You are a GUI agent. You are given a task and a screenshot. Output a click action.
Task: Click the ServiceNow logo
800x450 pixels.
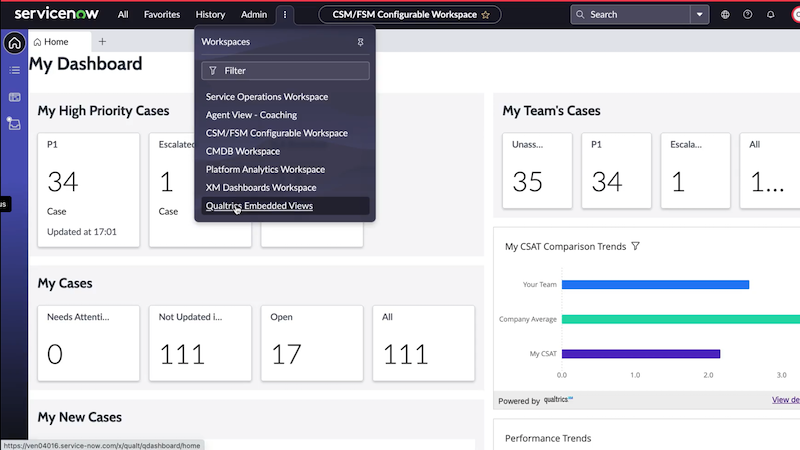pos(56,14)
